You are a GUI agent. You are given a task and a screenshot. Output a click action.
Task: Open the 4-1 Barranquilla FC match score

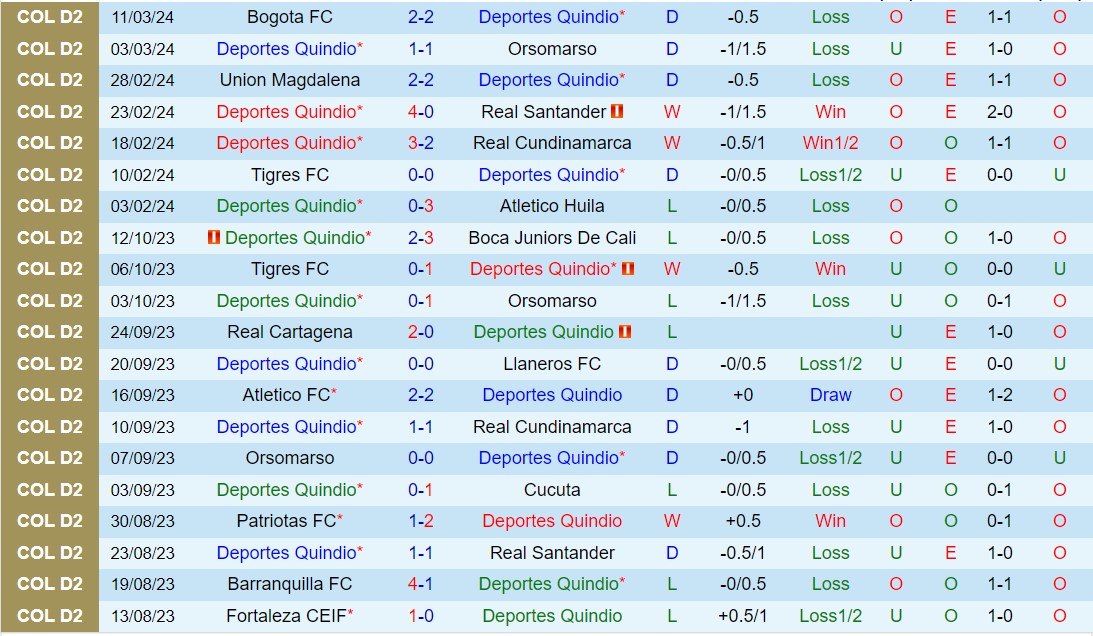click(x=421, y=584)
